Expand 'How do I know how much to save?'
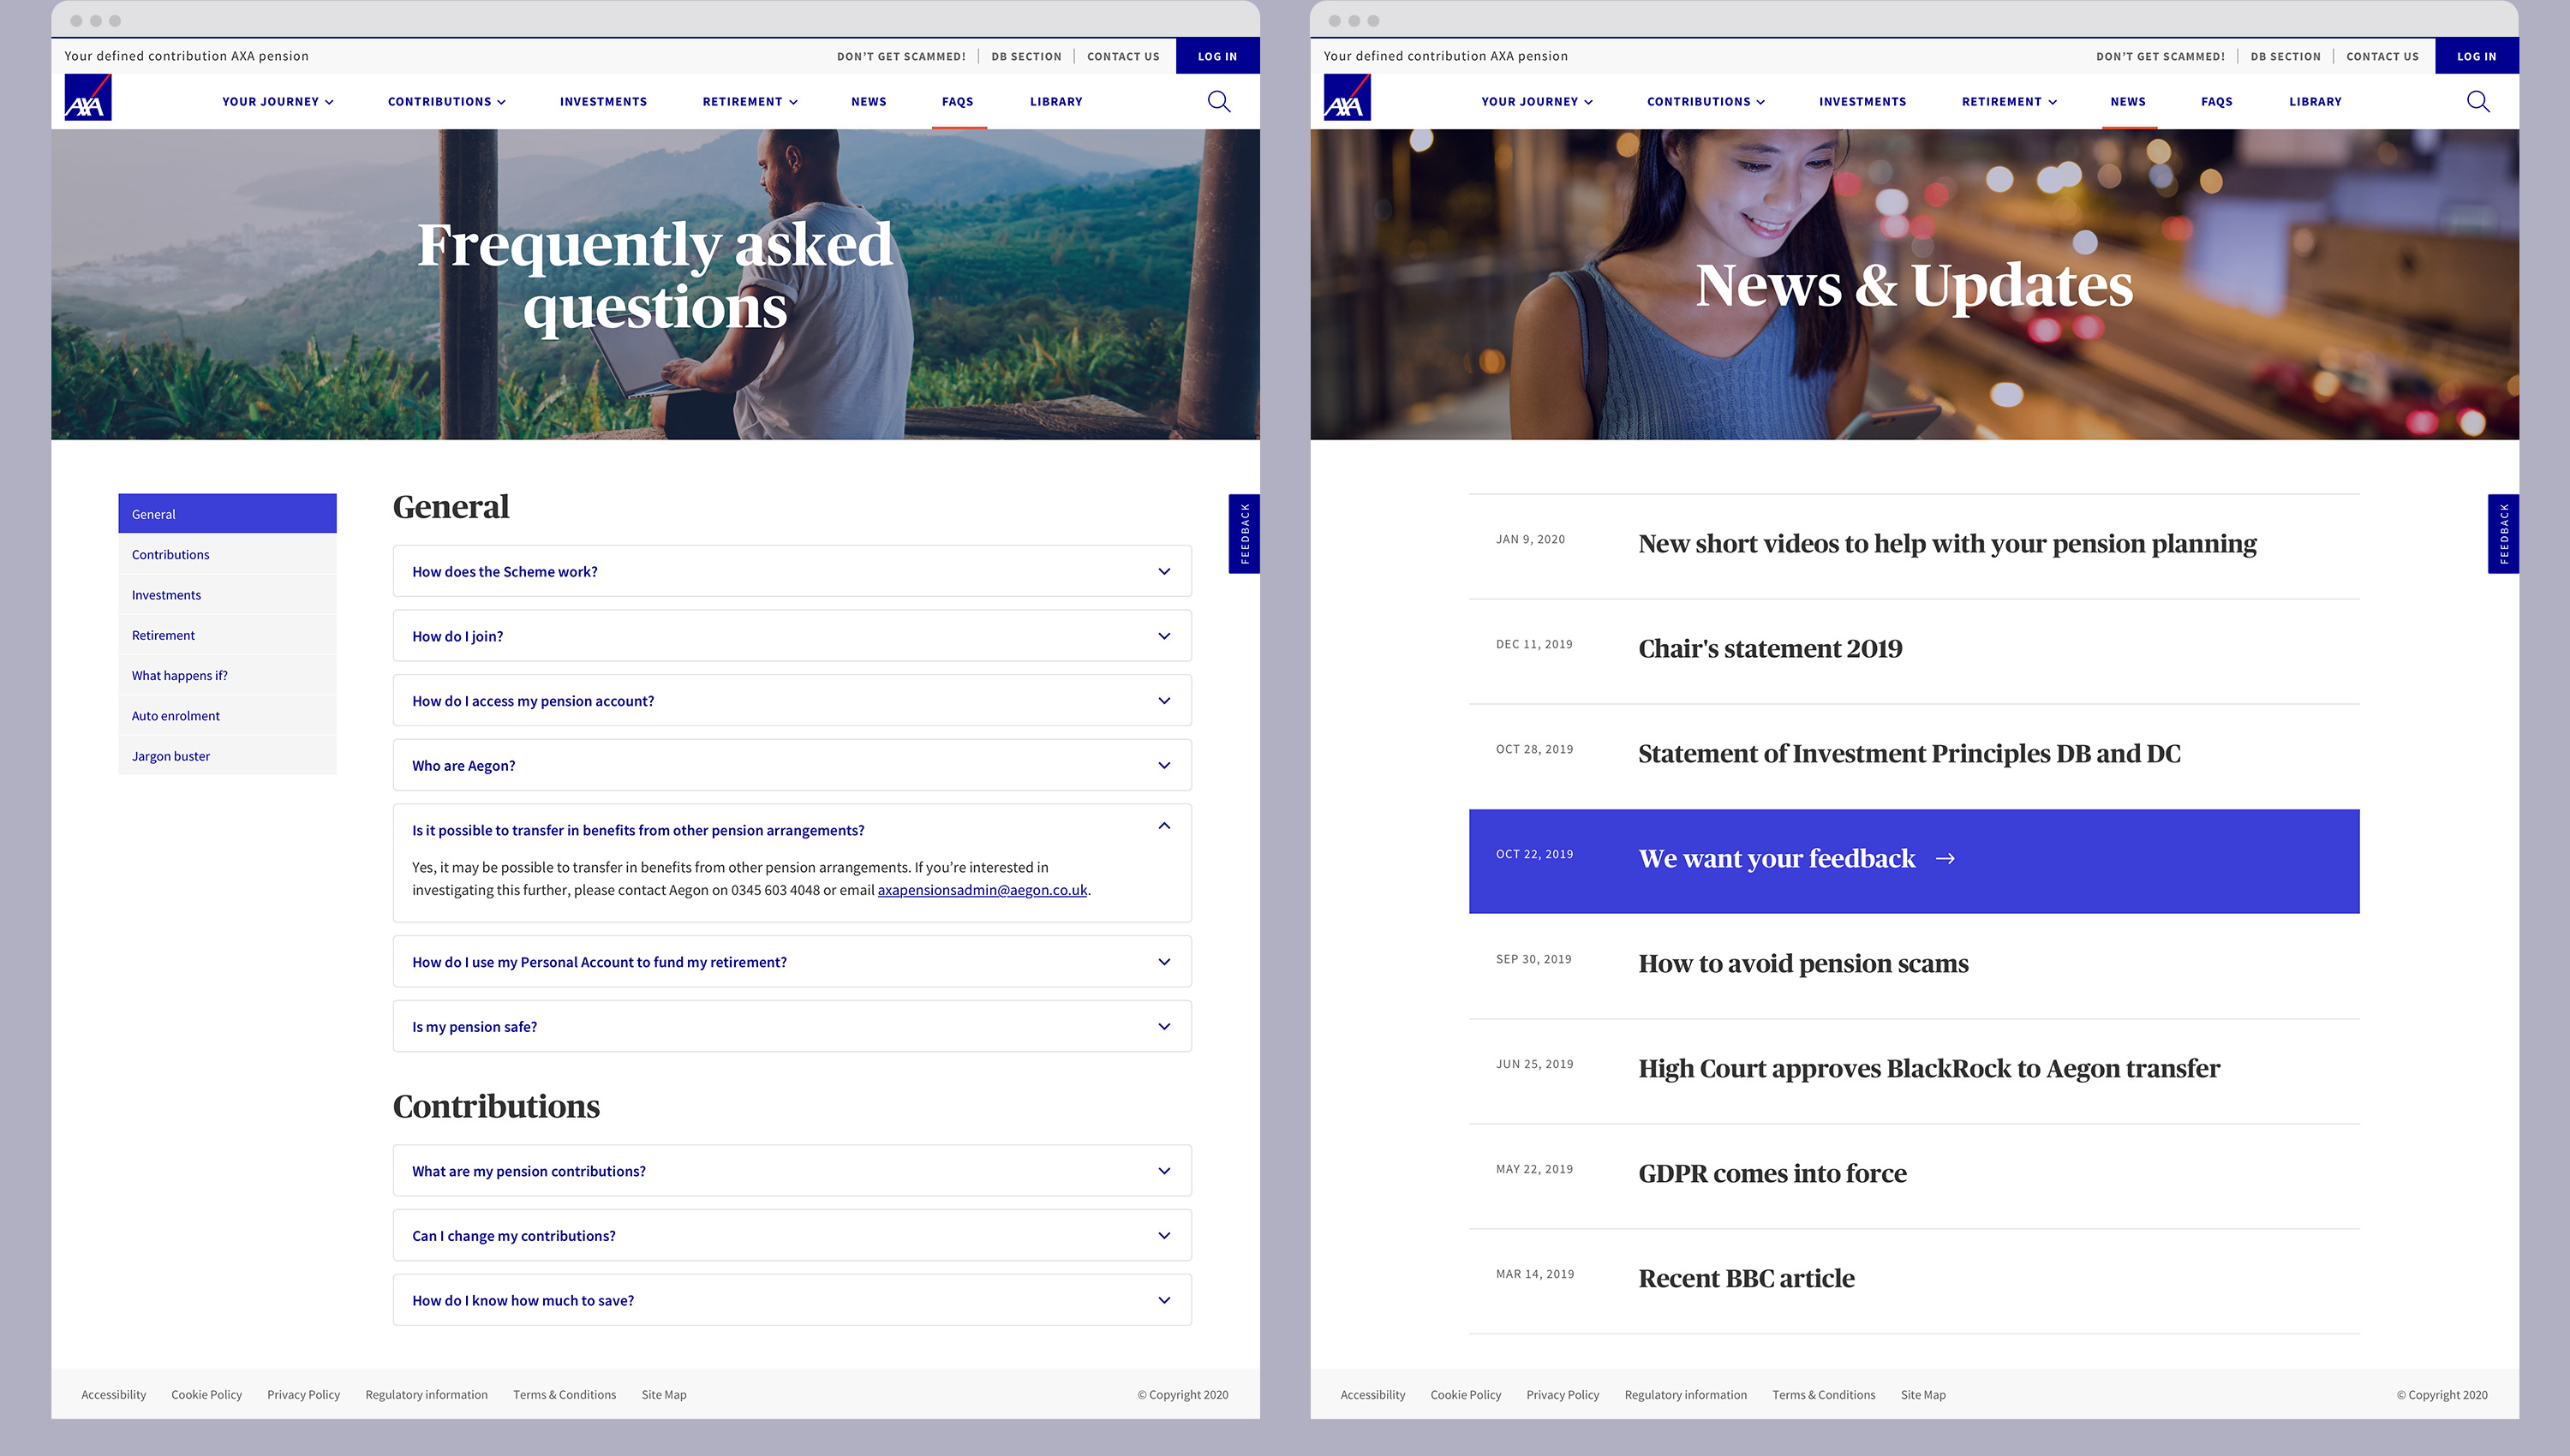 point(792,1301)
